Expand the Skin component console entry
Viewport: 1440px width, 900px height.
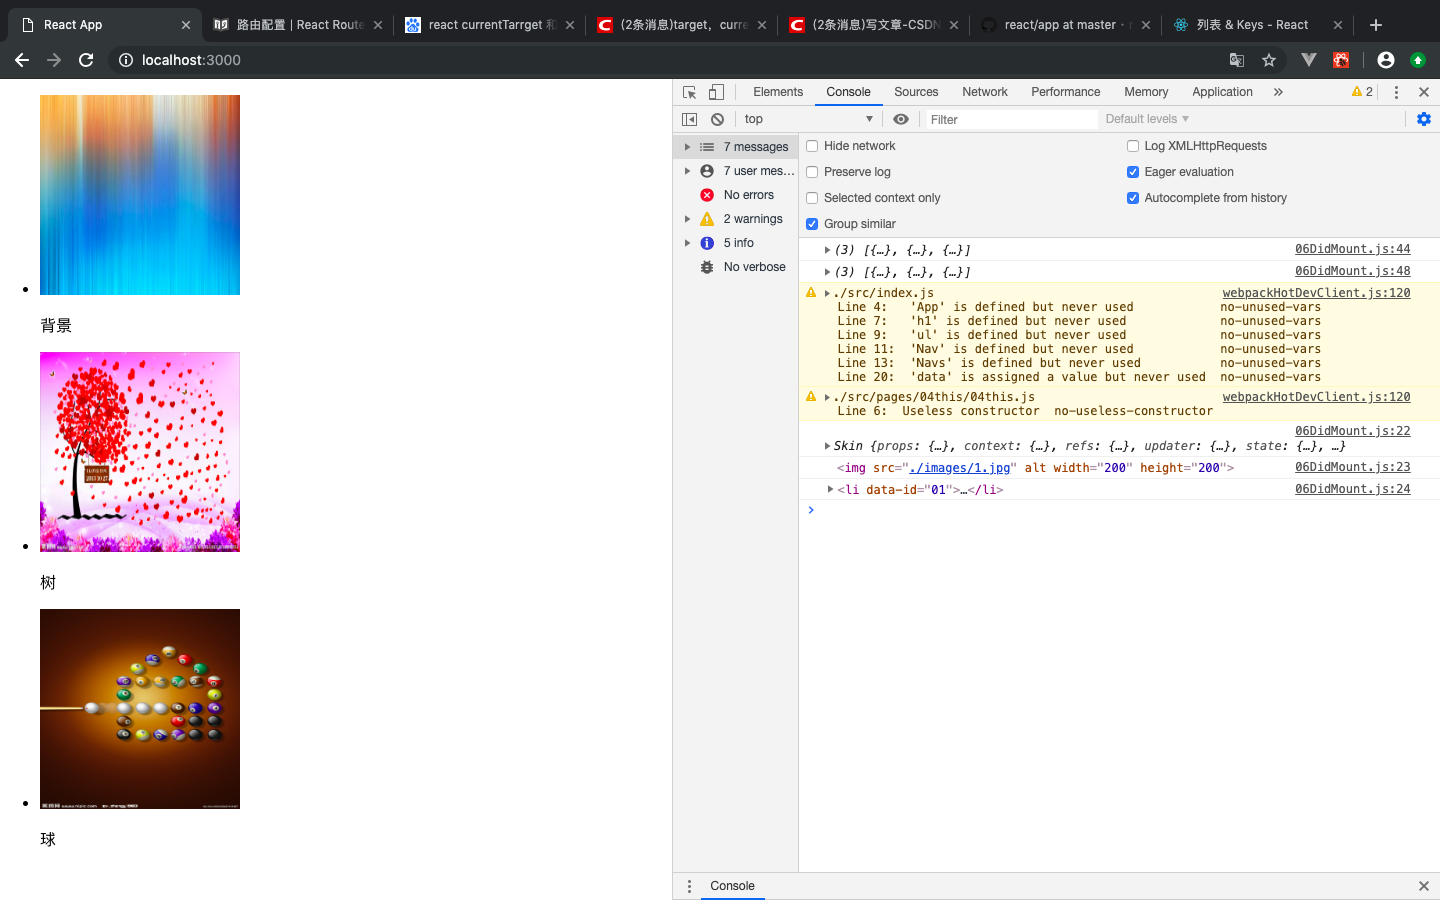(x=827, y=445)
